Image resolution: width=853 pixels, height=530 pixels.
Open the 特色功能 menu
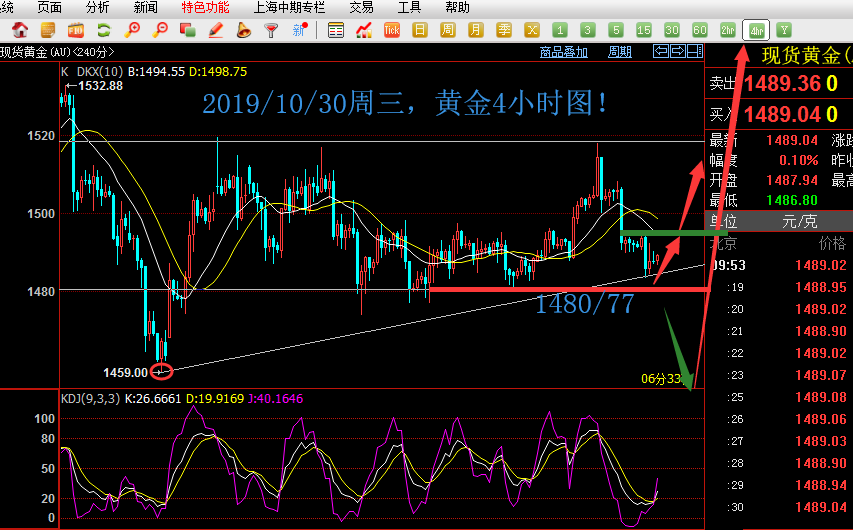(x=205, y=7)
